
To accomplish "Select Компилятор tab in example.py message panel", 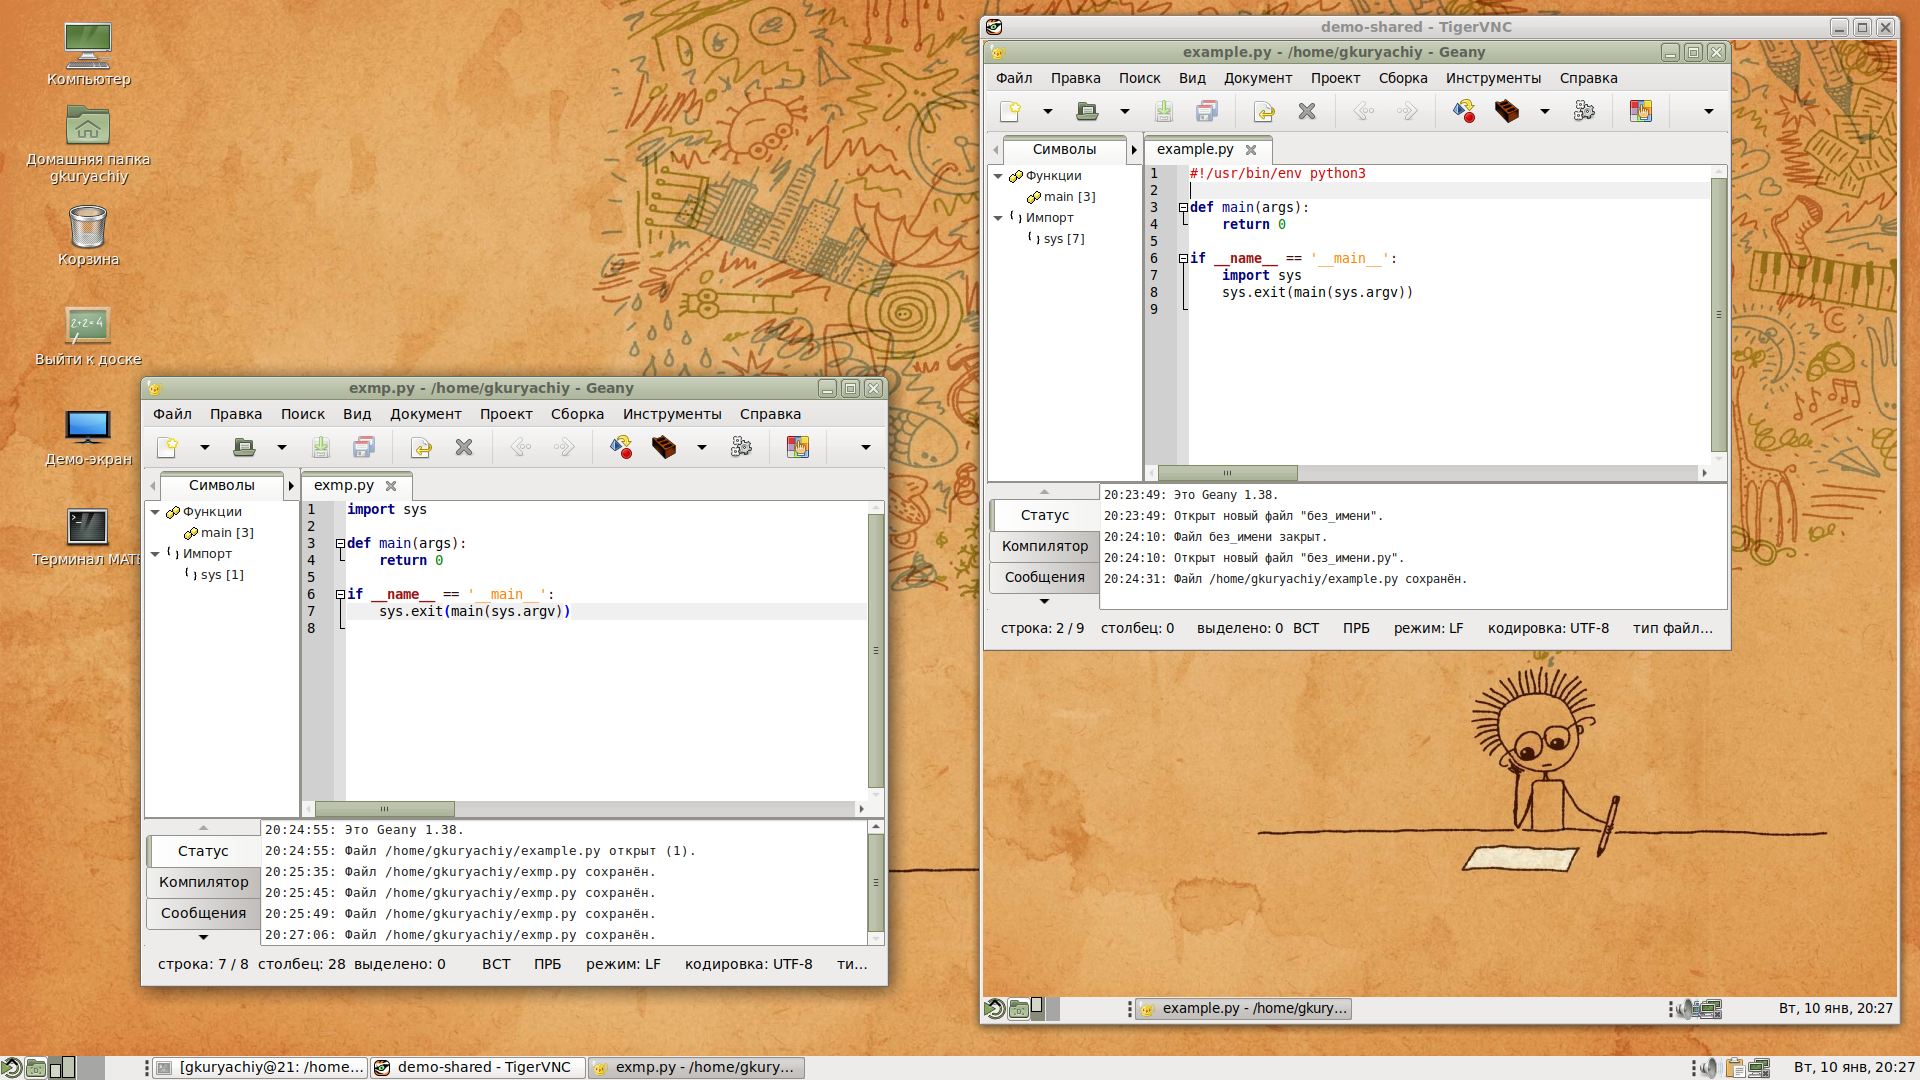I will point(1045,546).
